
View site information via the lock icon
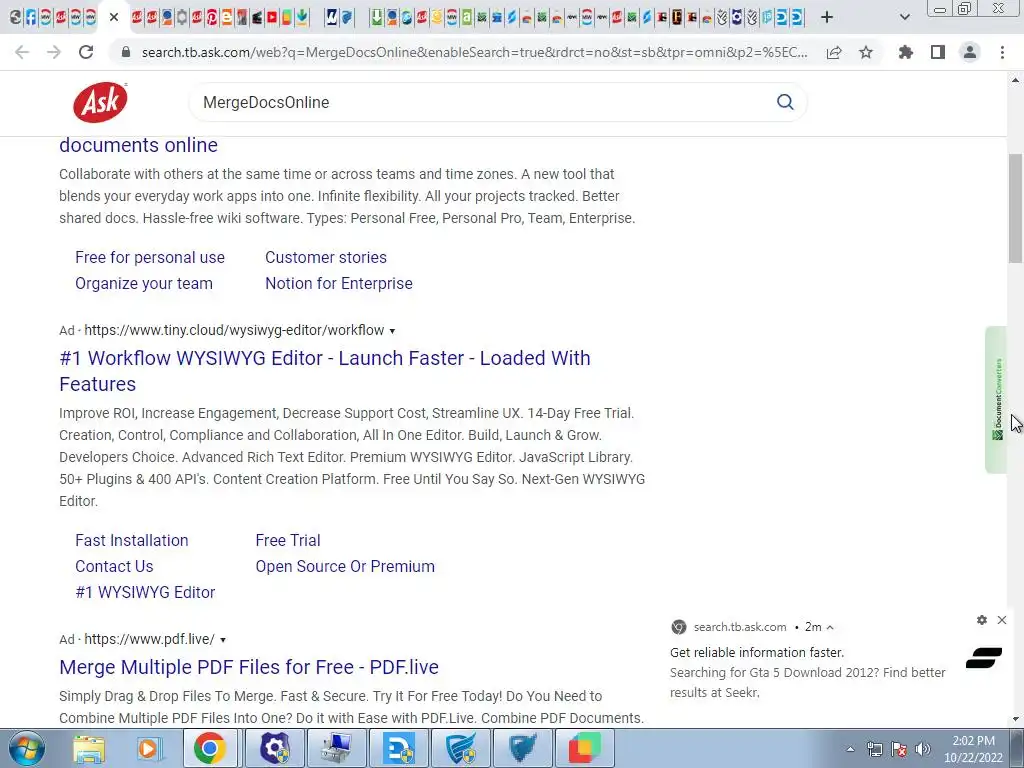click(127, 52)
